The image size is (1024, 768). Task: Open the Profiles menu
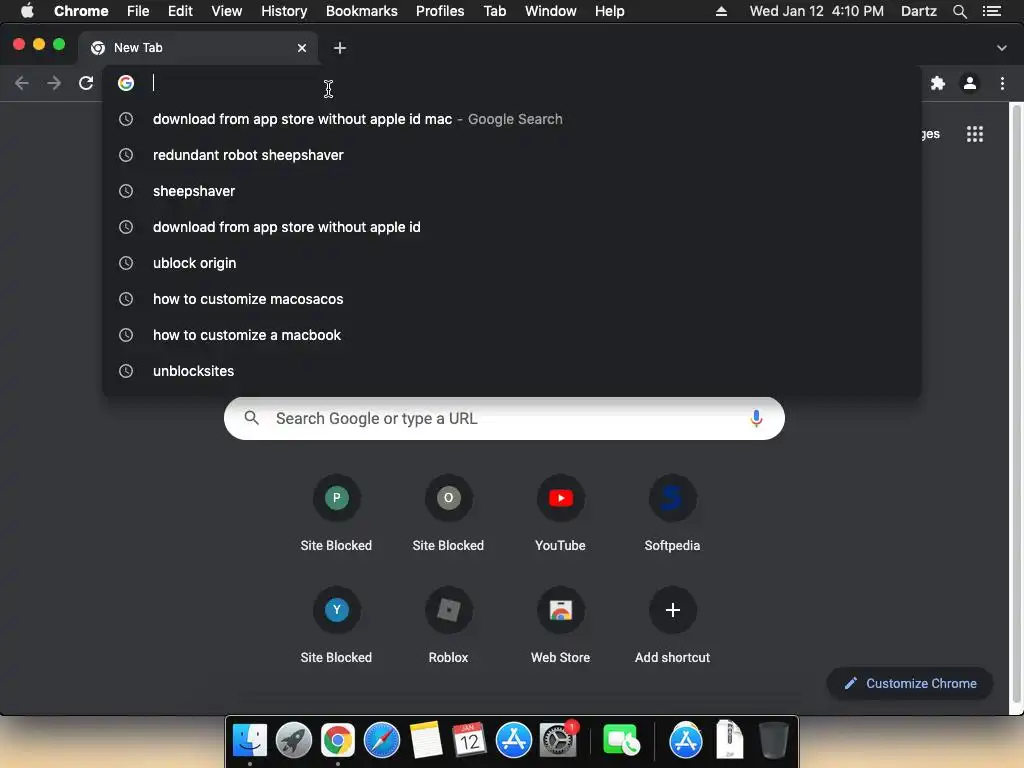click(x=440, y=11)
